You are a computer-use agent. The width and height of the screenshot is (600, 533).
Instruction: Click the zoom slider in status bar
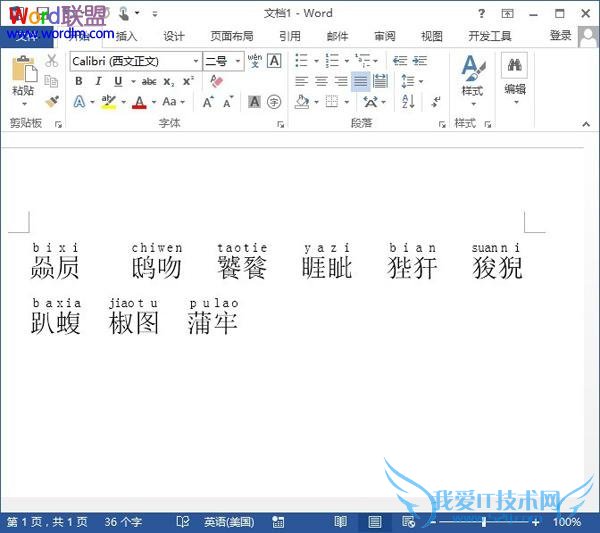click(484, 522)
